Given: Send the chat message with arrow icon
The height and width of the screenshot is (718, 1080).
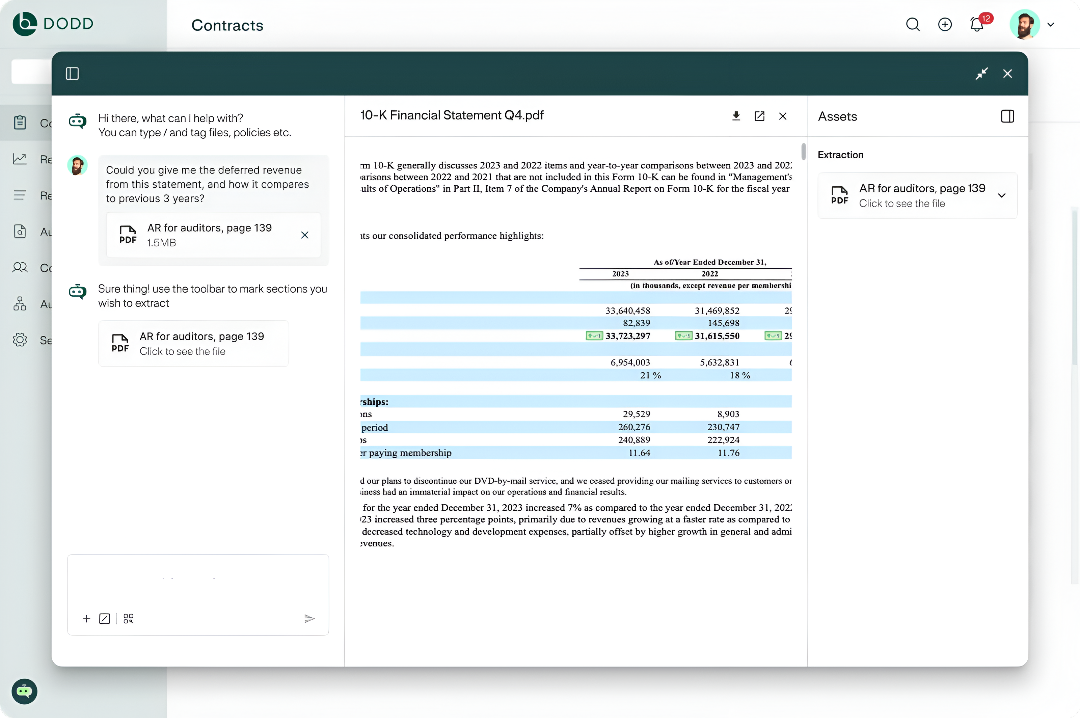Looking at the screenshot, I should [x=310, y=619].
